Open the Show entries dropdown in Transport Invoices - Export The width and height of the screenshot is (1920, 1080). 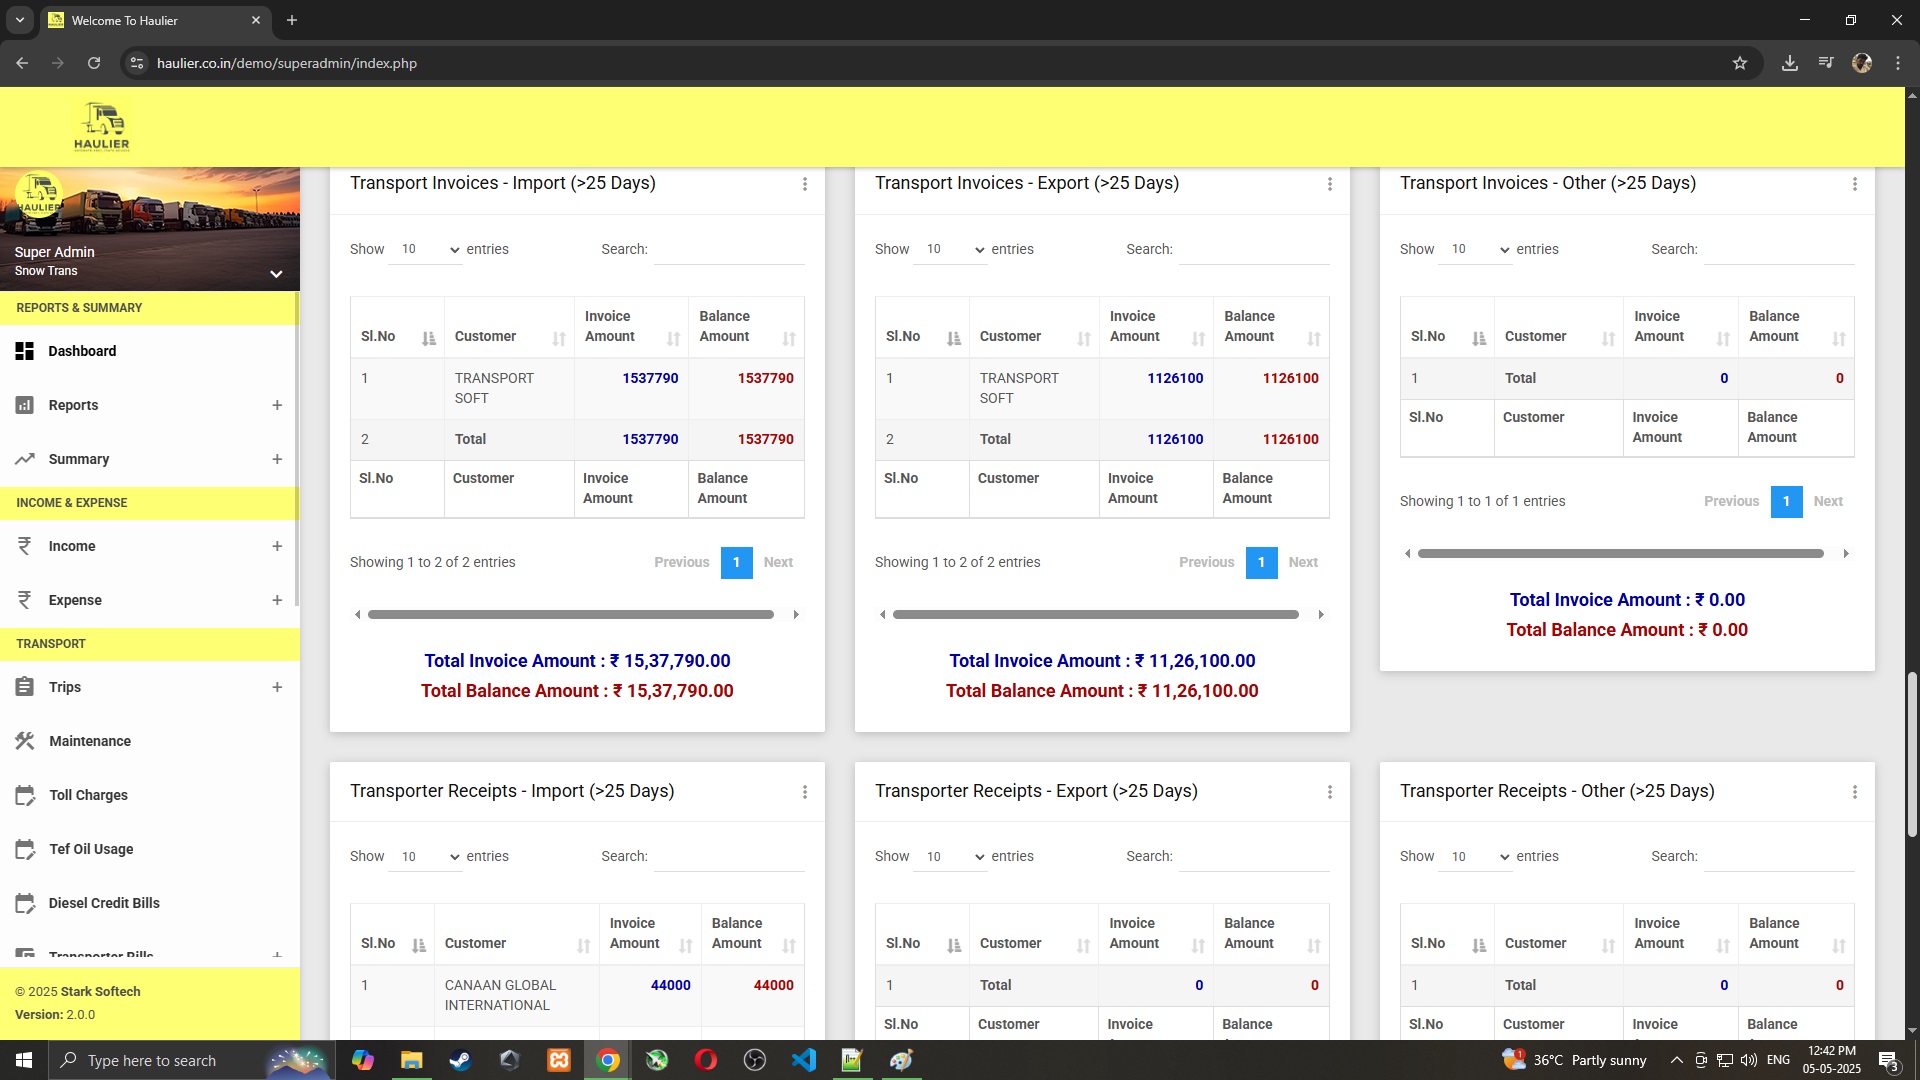tap(949, 249)
